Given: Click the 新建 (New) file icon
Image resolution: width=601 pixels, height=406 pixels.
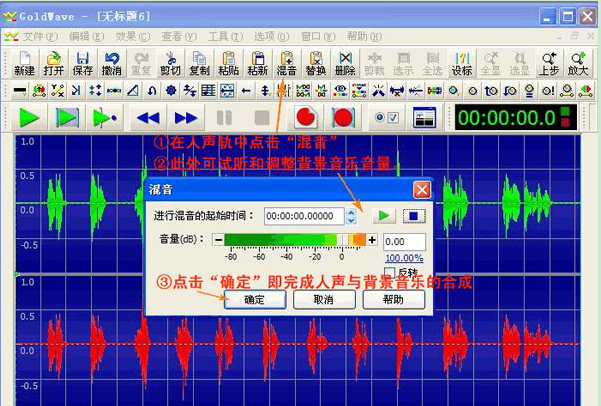Looking at the screenshot, I should pos(24,64).
